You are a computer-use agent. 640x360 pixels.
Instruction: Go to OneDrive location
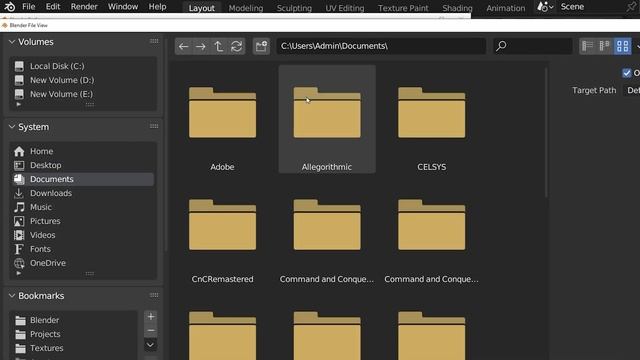pos(82,263)
